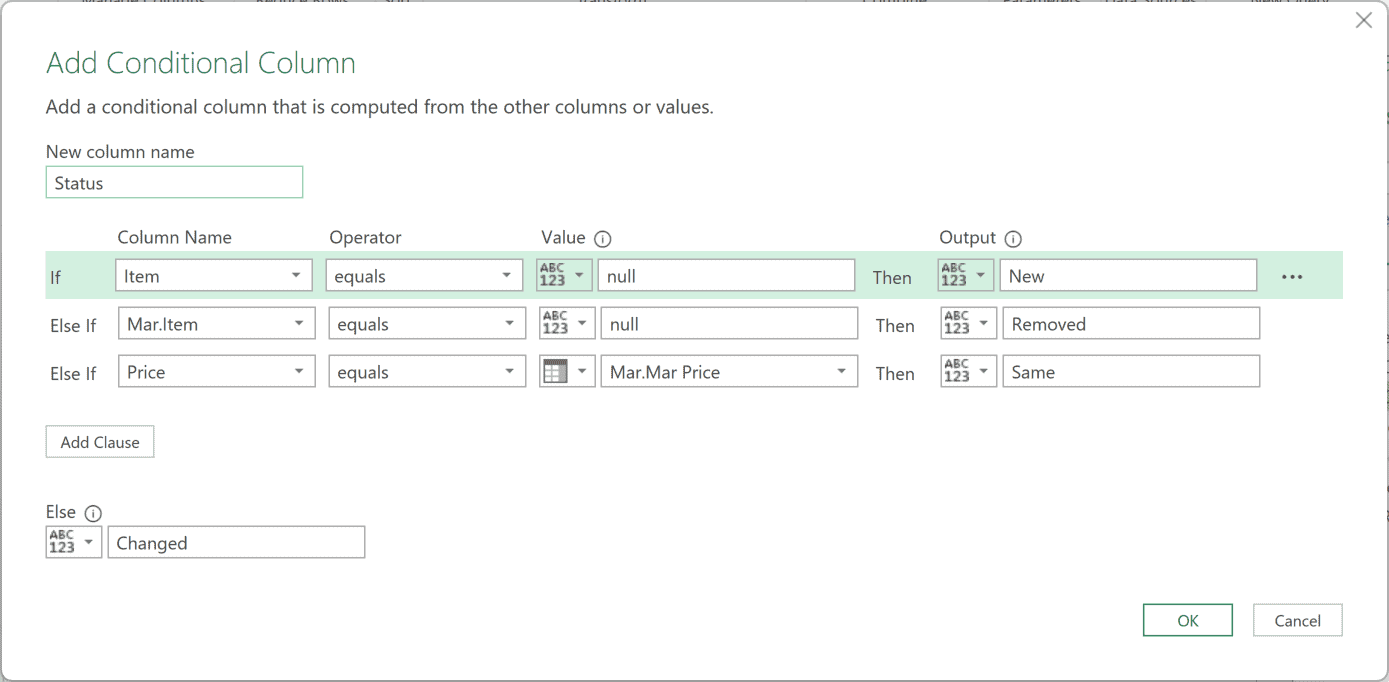Viewport: 1389px width, 682px height.
Task: Click the Cancel button
Action: 1298,620
